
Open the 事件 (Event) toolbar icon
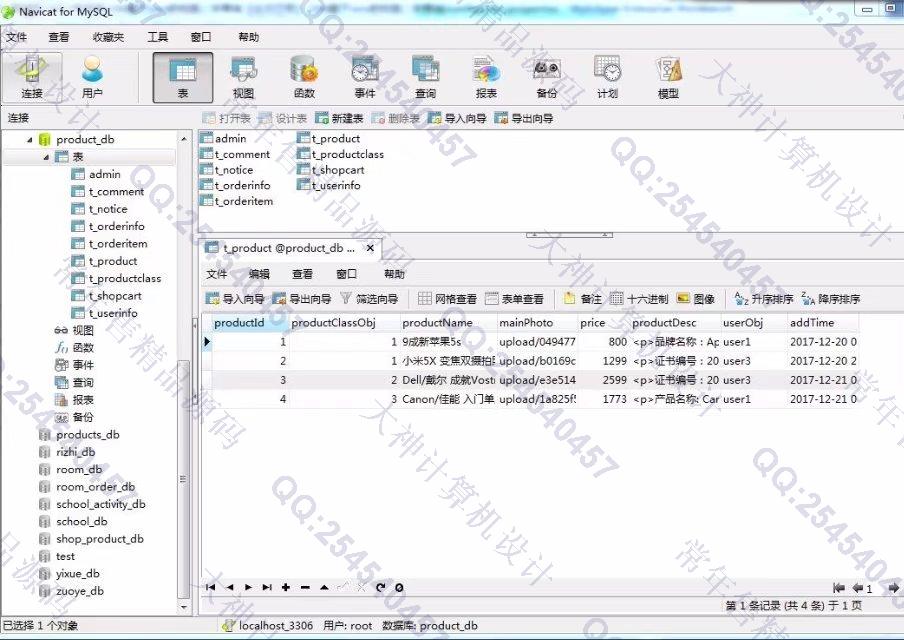[x=364, y=77]
